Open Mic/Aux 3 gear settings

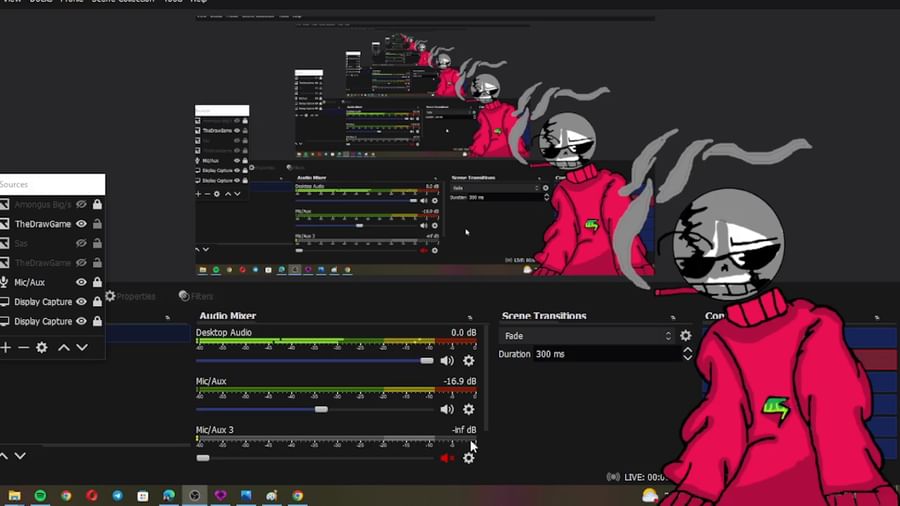(468, 458)
